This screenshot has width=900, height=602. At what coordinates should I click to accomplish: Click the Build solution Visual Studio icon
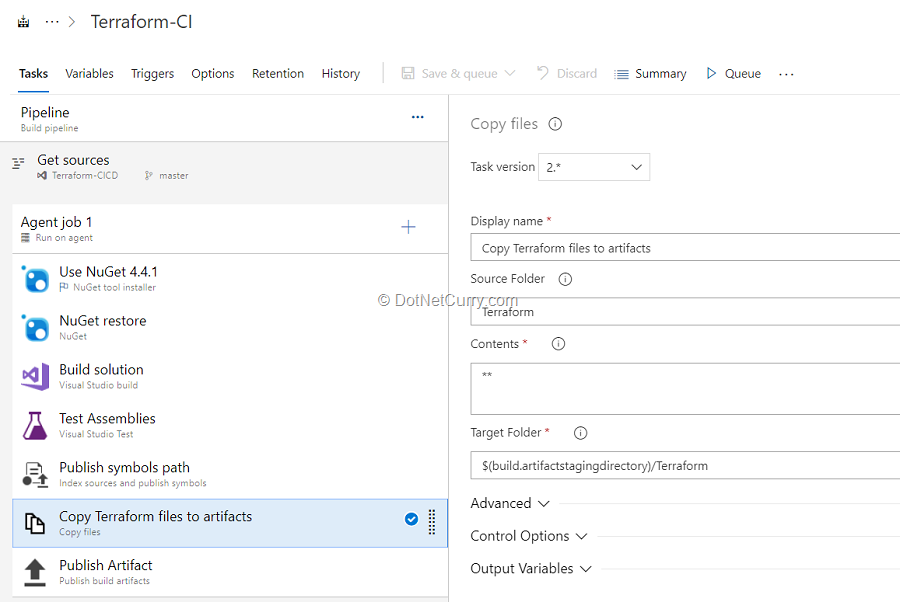[36, 376]
